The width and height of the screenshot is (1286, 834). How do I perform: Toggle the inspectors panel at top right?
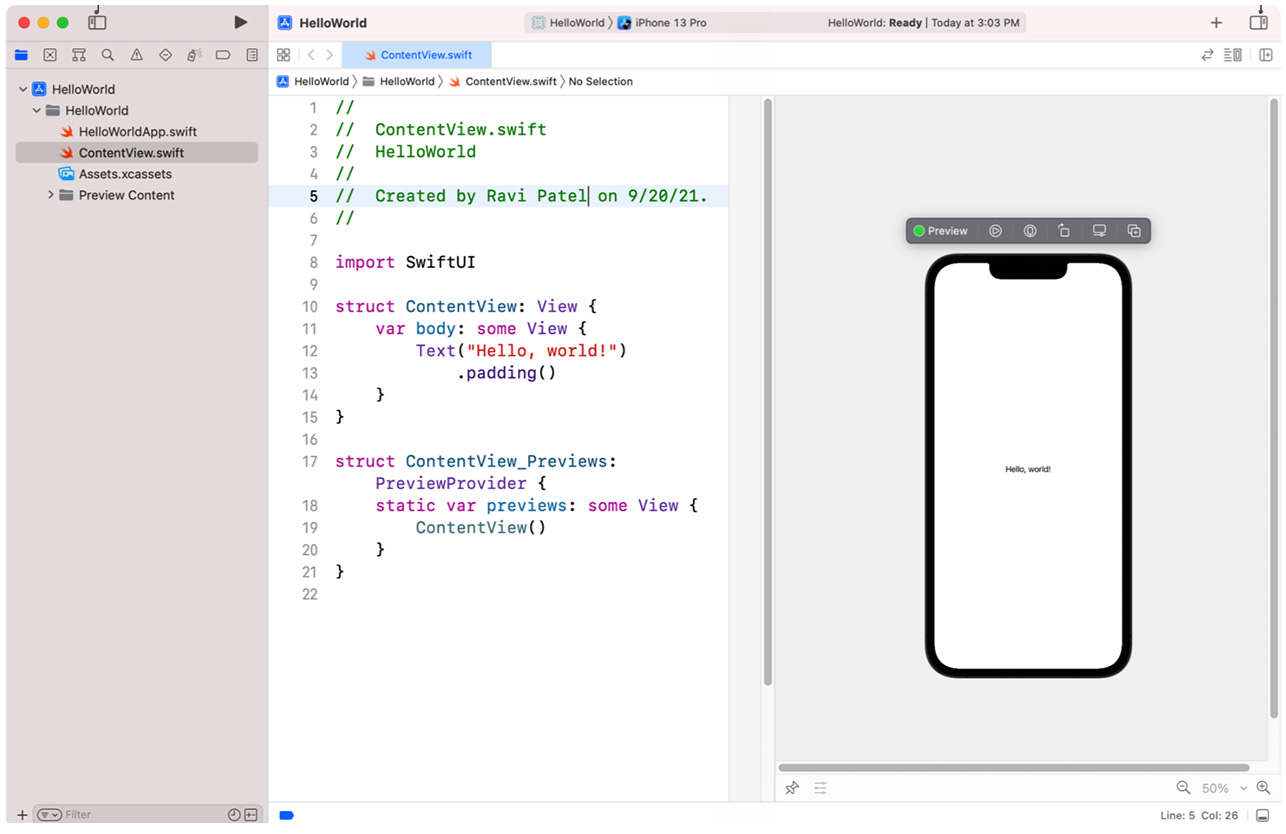coord(1259,22)
